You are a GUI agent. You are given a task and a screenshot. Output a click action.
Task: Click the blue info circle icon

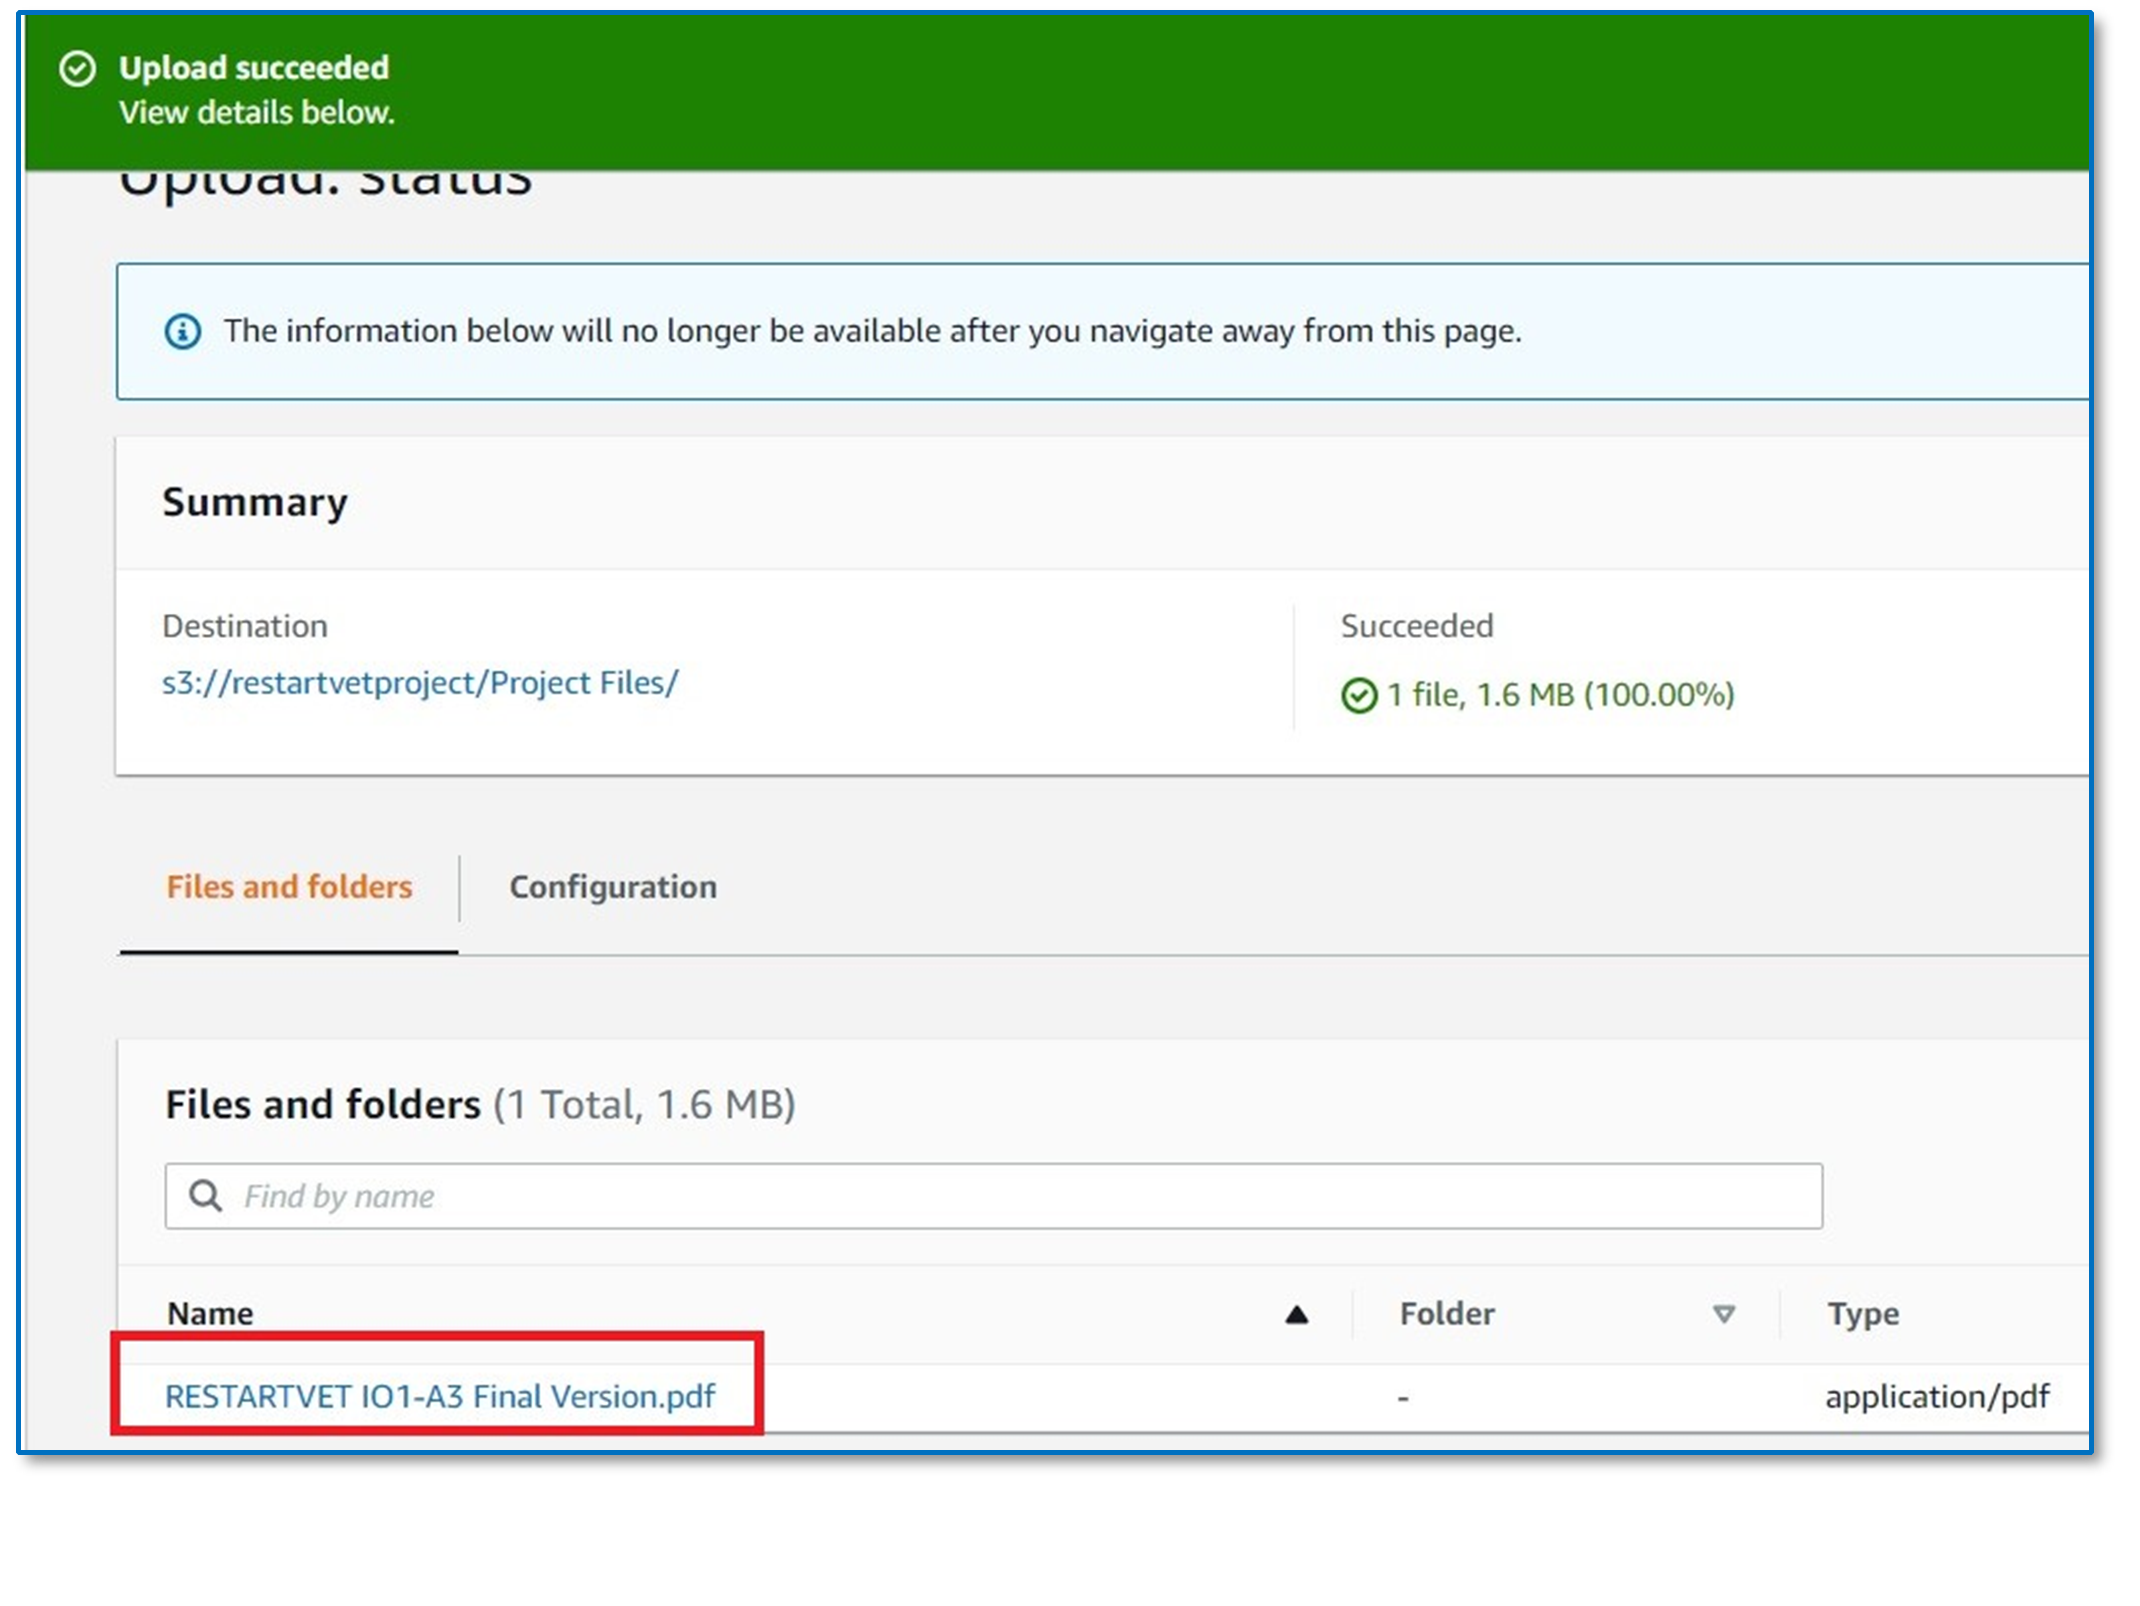(x=182, y=331)
